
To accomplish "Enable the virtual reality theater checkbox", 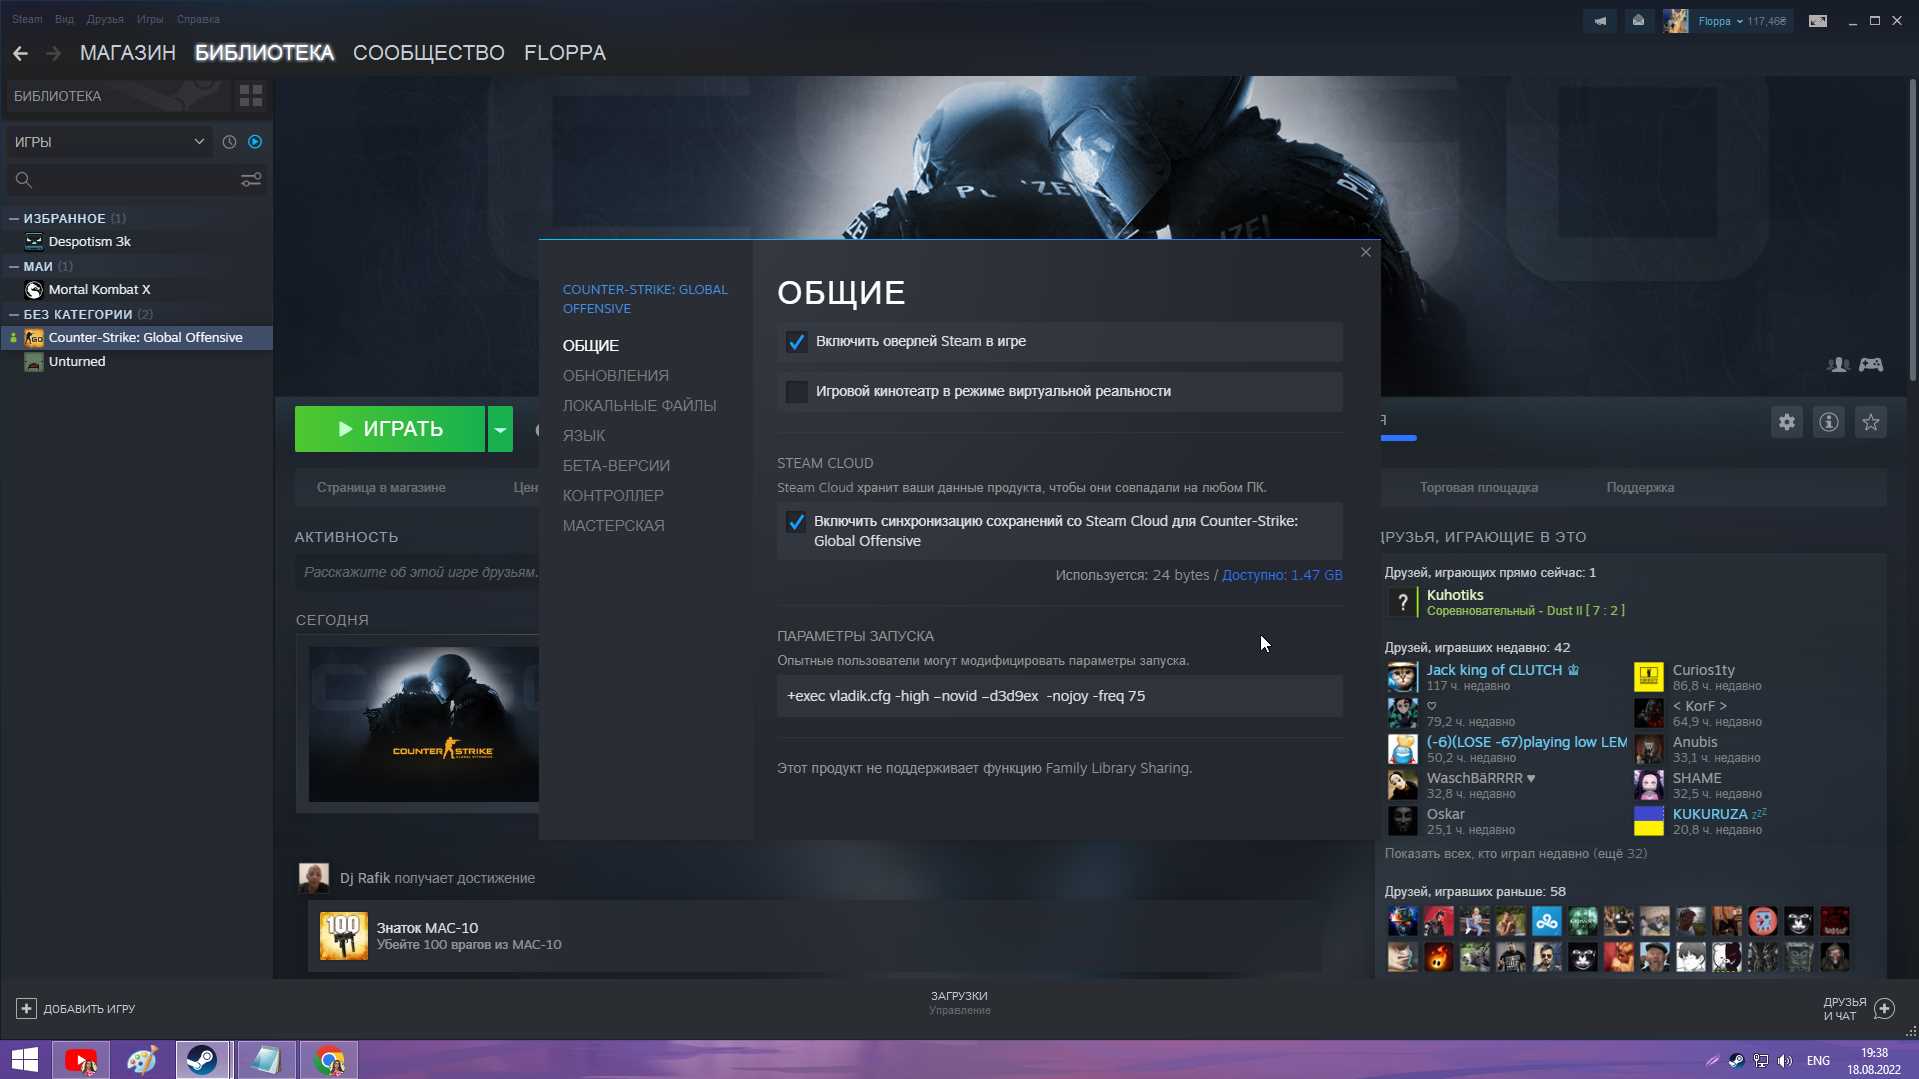I will (x=796, y=392).
